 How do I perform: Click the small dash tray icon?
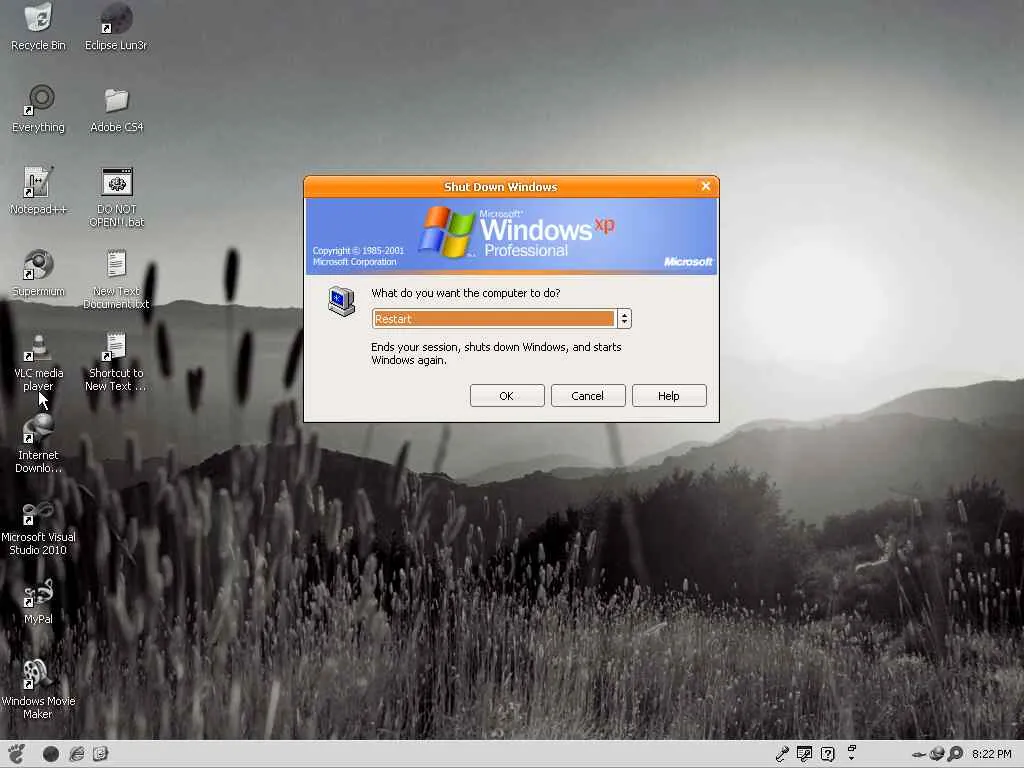point(919,755)
